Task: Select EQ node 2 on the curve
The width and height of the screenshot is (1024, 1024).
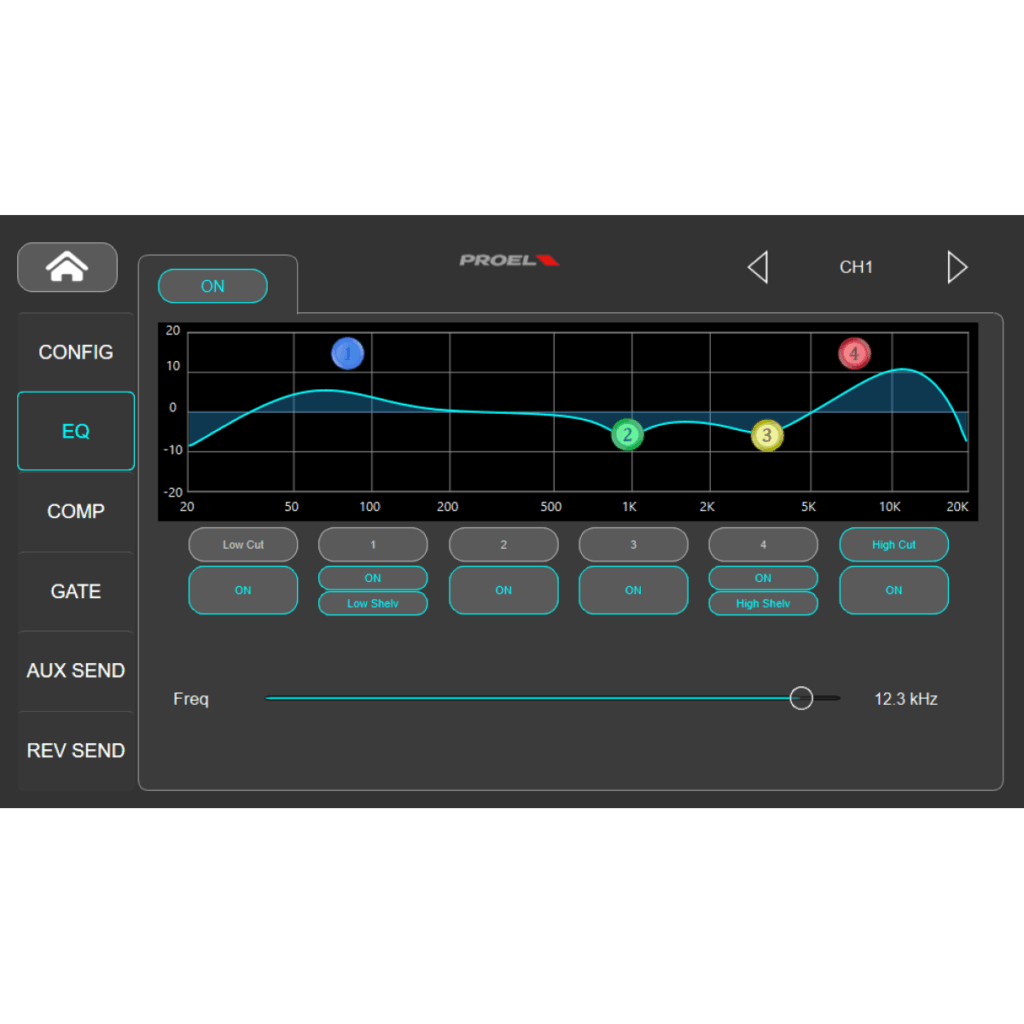Action: [x=627, y=435]
